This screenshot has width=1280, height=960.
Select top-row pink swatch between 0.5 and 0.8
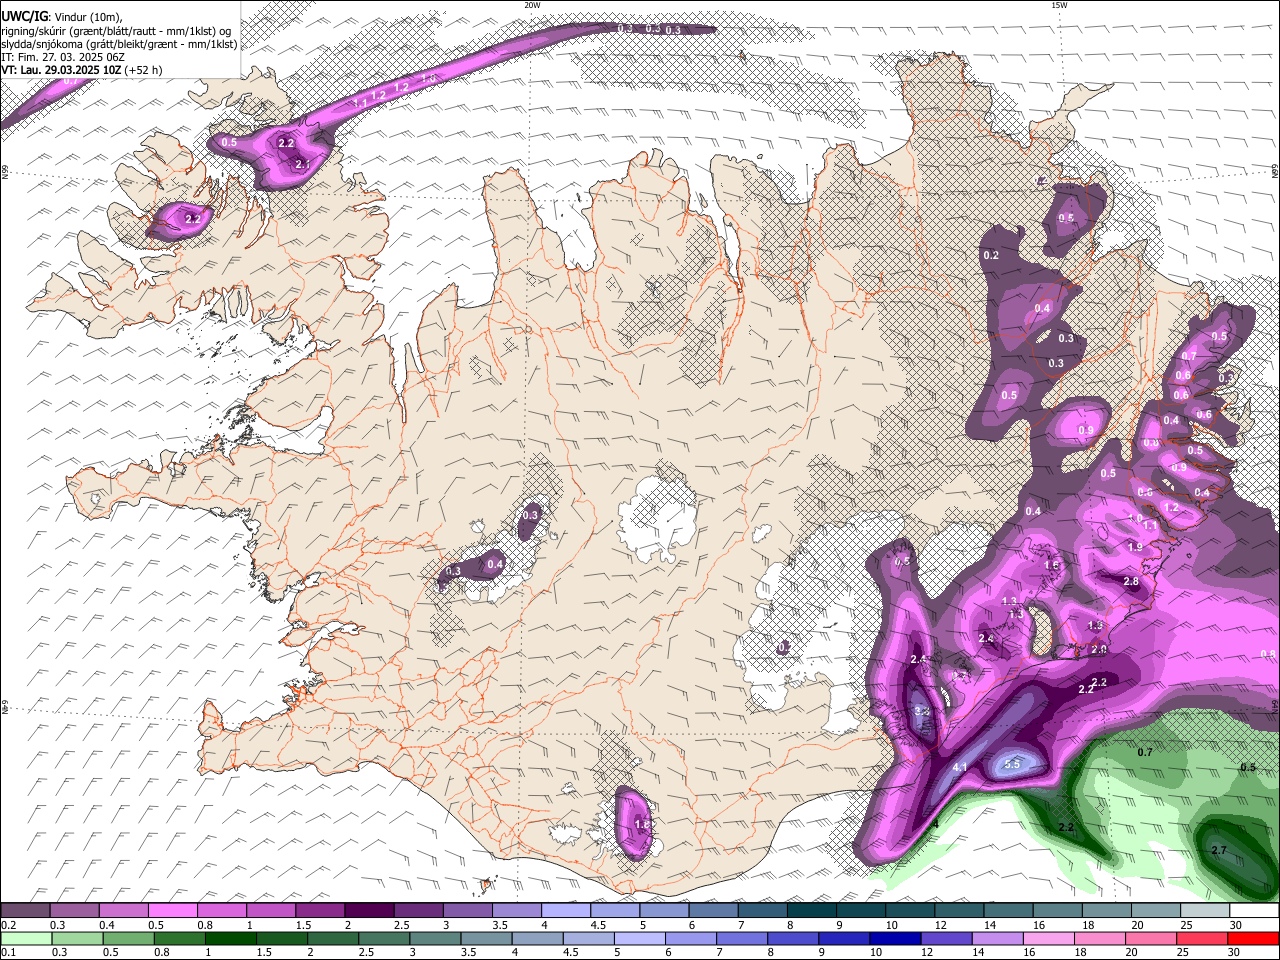[172, 910]
